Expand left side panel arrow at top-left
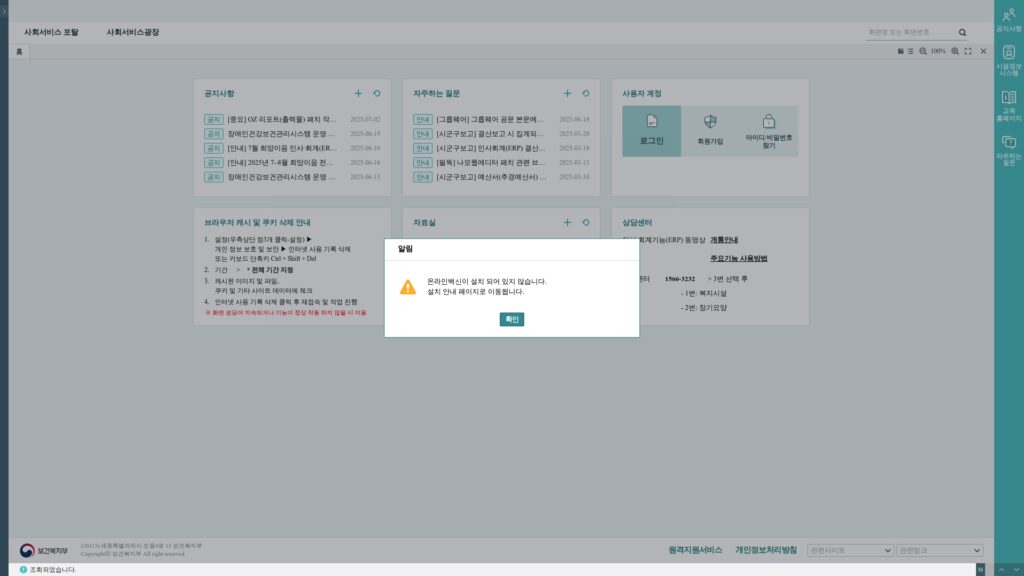Image resolution: width=1024 pixels, height=576 pixels. (4, 10)
